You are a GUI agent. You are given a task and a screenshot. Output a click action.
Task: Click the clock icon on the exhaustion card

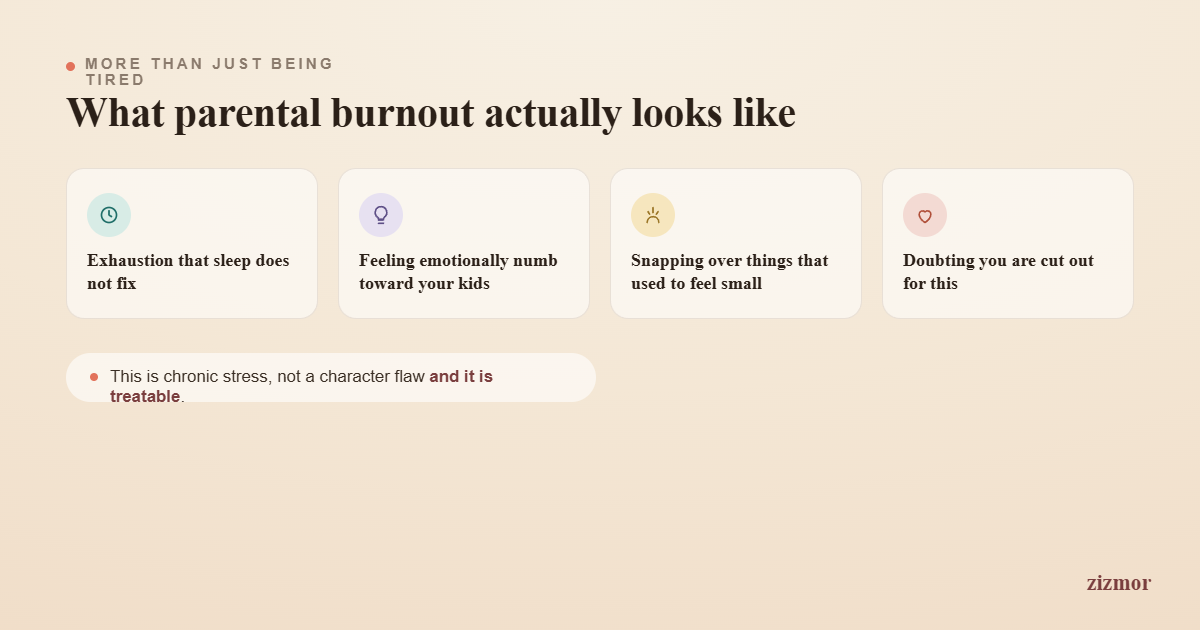coord(109,215)
